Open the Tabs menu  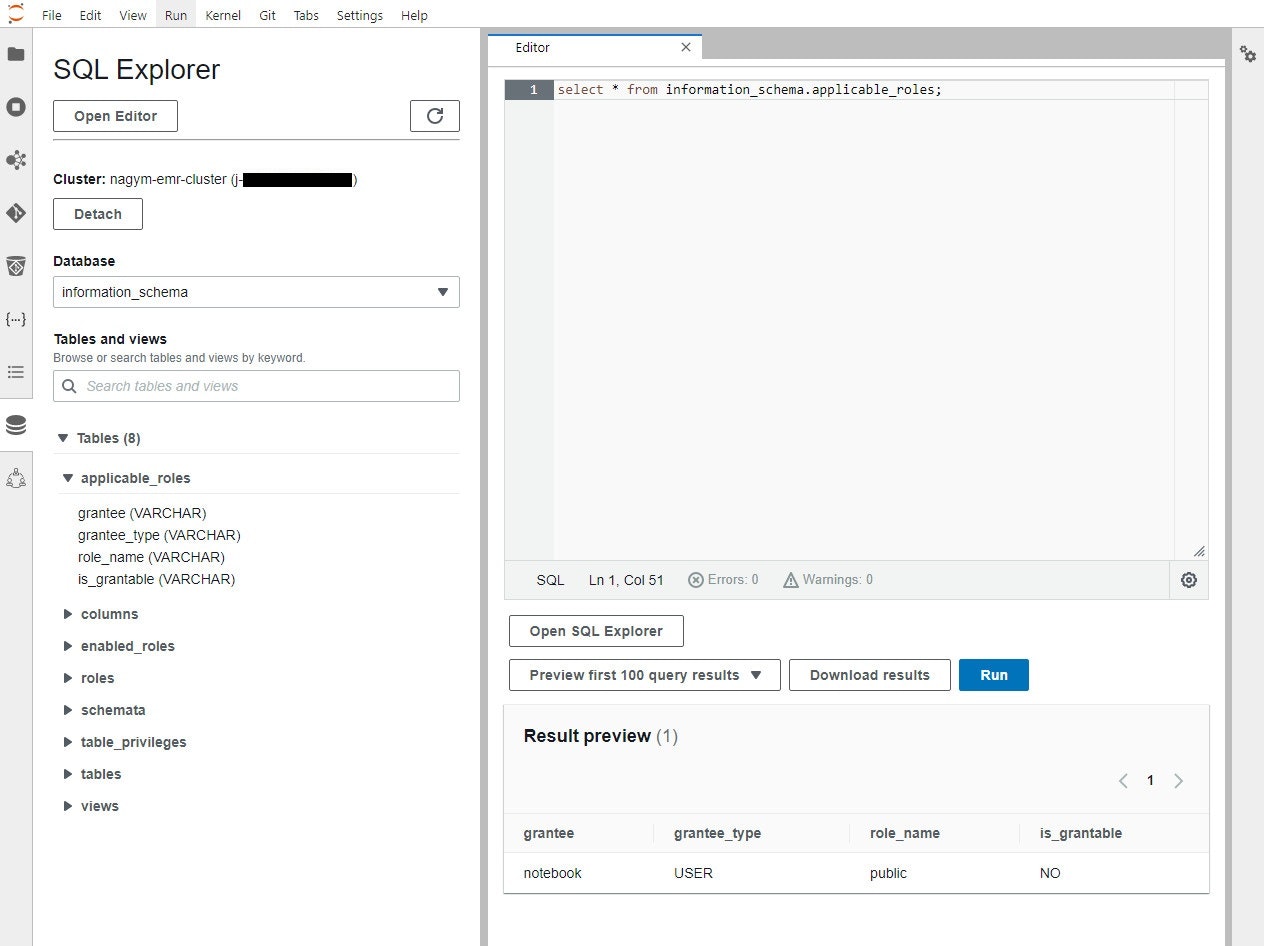coord(307,15)
